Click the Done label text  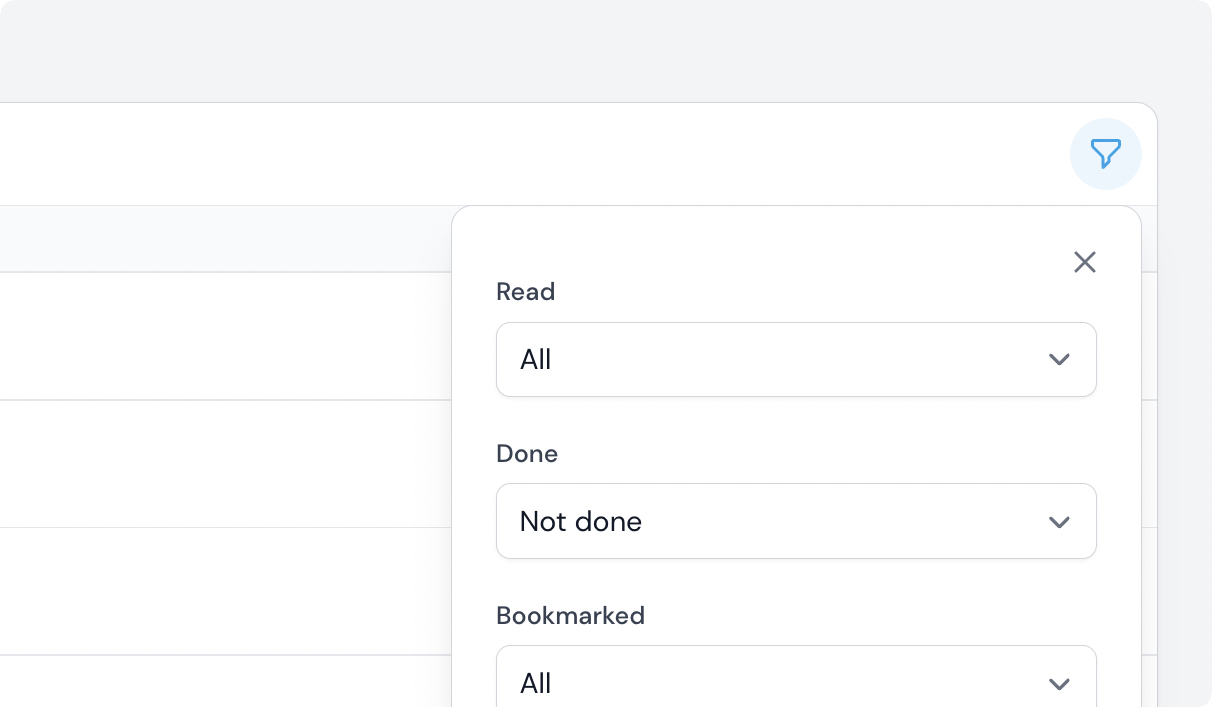click(x=527, y=454)
